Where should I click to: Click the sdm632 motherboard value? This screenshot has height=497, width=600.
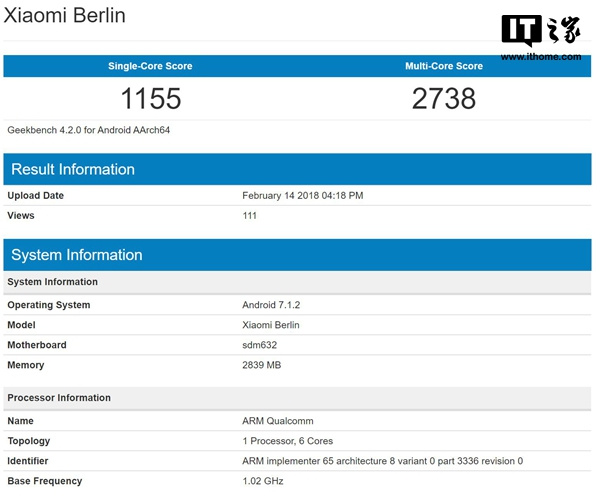pos(259,345)
